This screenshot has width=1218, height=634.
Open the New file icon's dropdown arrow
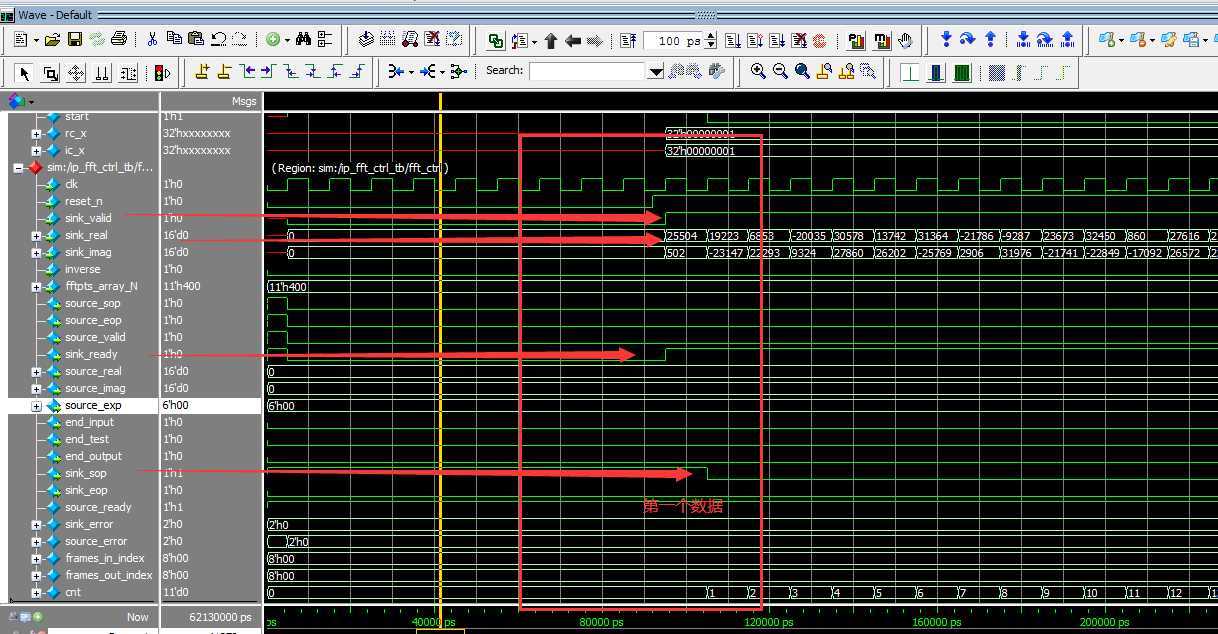click(35, 40)
